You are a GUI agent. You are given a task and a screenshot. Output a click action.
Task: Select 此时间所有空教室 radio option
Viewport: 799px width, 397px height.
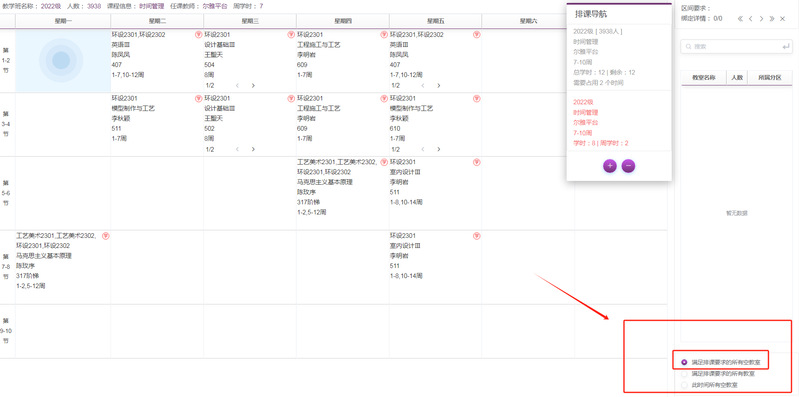point(684,385)
